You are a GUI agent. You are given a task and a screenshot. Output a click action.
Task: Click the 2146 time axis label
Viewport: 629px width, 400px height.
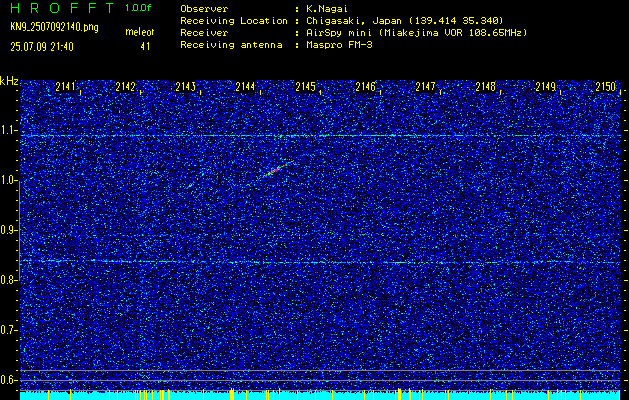pos(365,86)
